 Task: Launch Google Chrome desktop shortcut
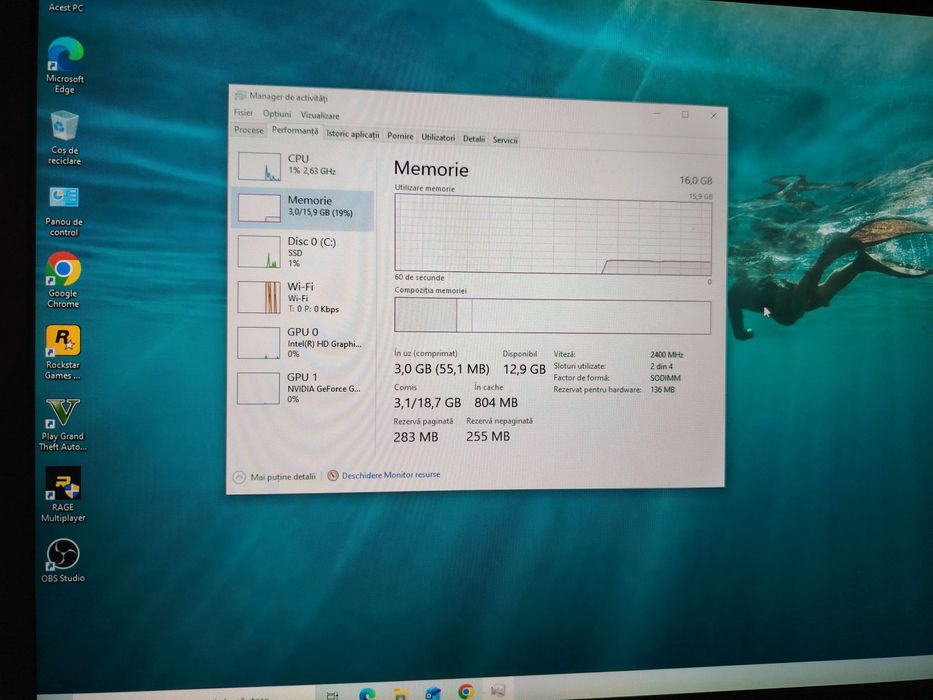pos(63,280)
